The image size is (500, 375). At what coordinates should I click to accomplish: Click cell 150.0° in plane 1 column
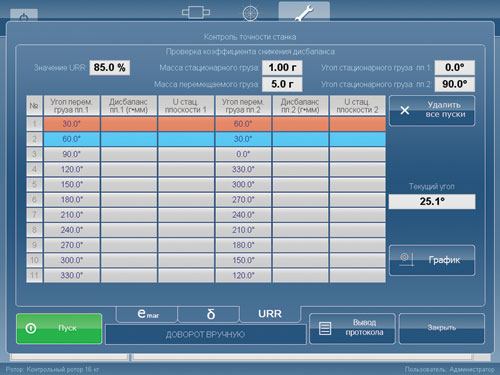click(72, 184)
